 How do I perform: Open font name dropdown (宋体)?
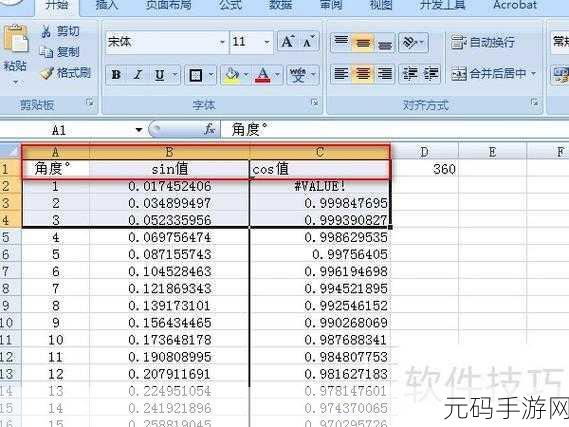(222, 42)
